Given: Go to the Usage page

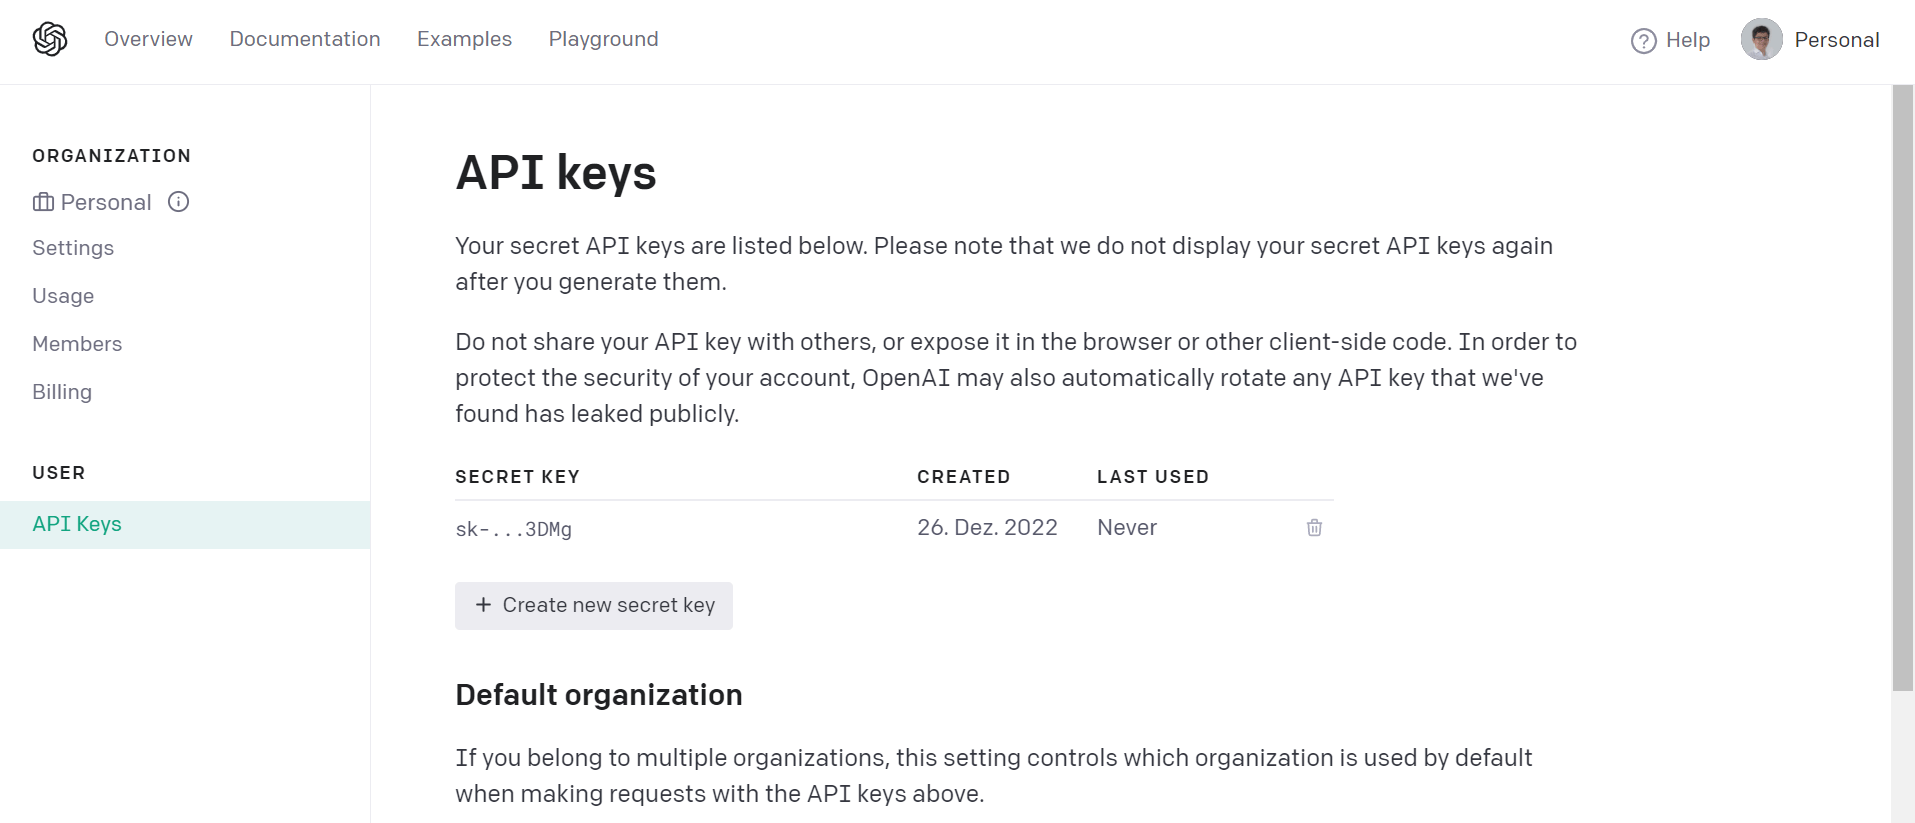Looking at the screenshot, I should click(63, 295).
